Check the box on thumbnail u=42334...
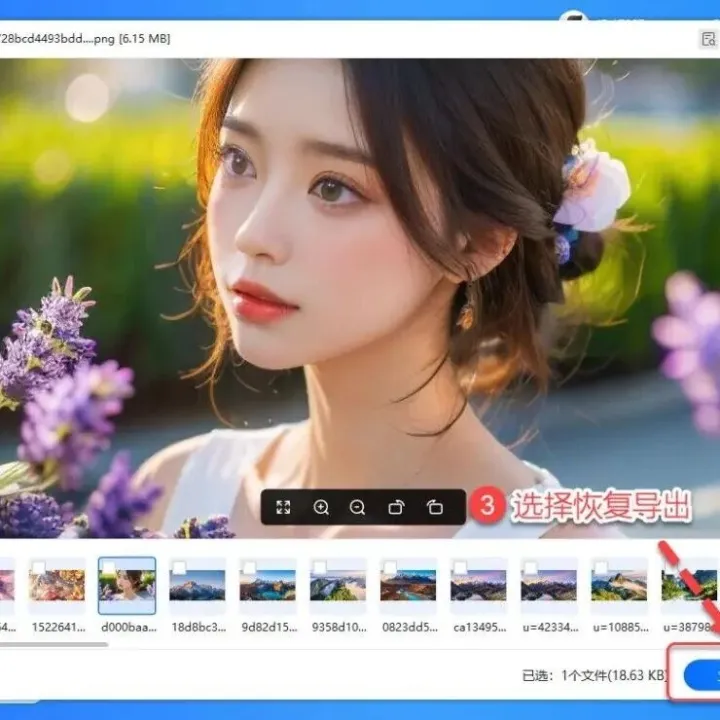The height and width of the screenshot is (720, 720). [531, 568]
